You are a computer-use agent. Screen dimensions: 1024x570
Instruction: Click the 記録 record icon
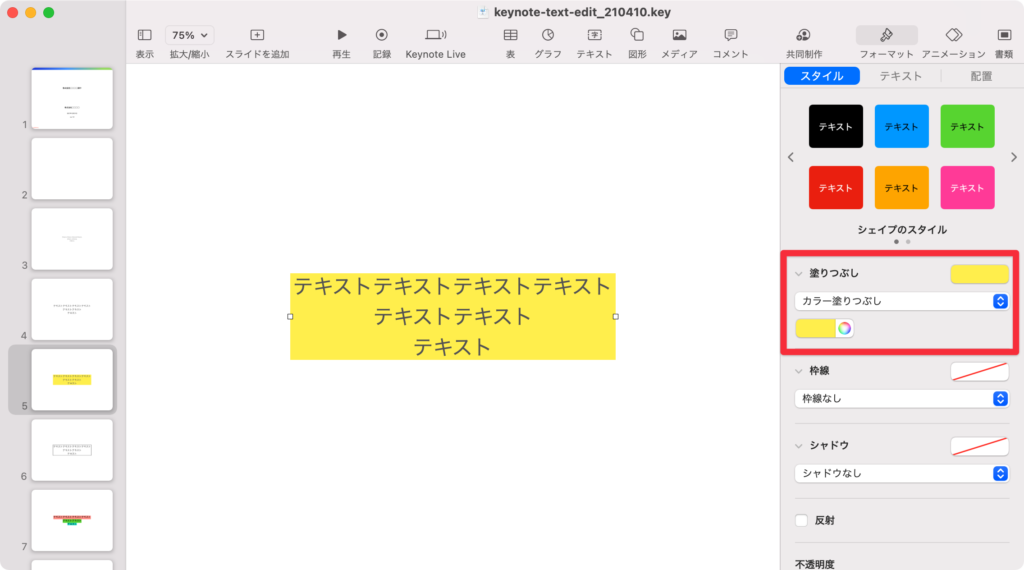(x=381, y=35)
